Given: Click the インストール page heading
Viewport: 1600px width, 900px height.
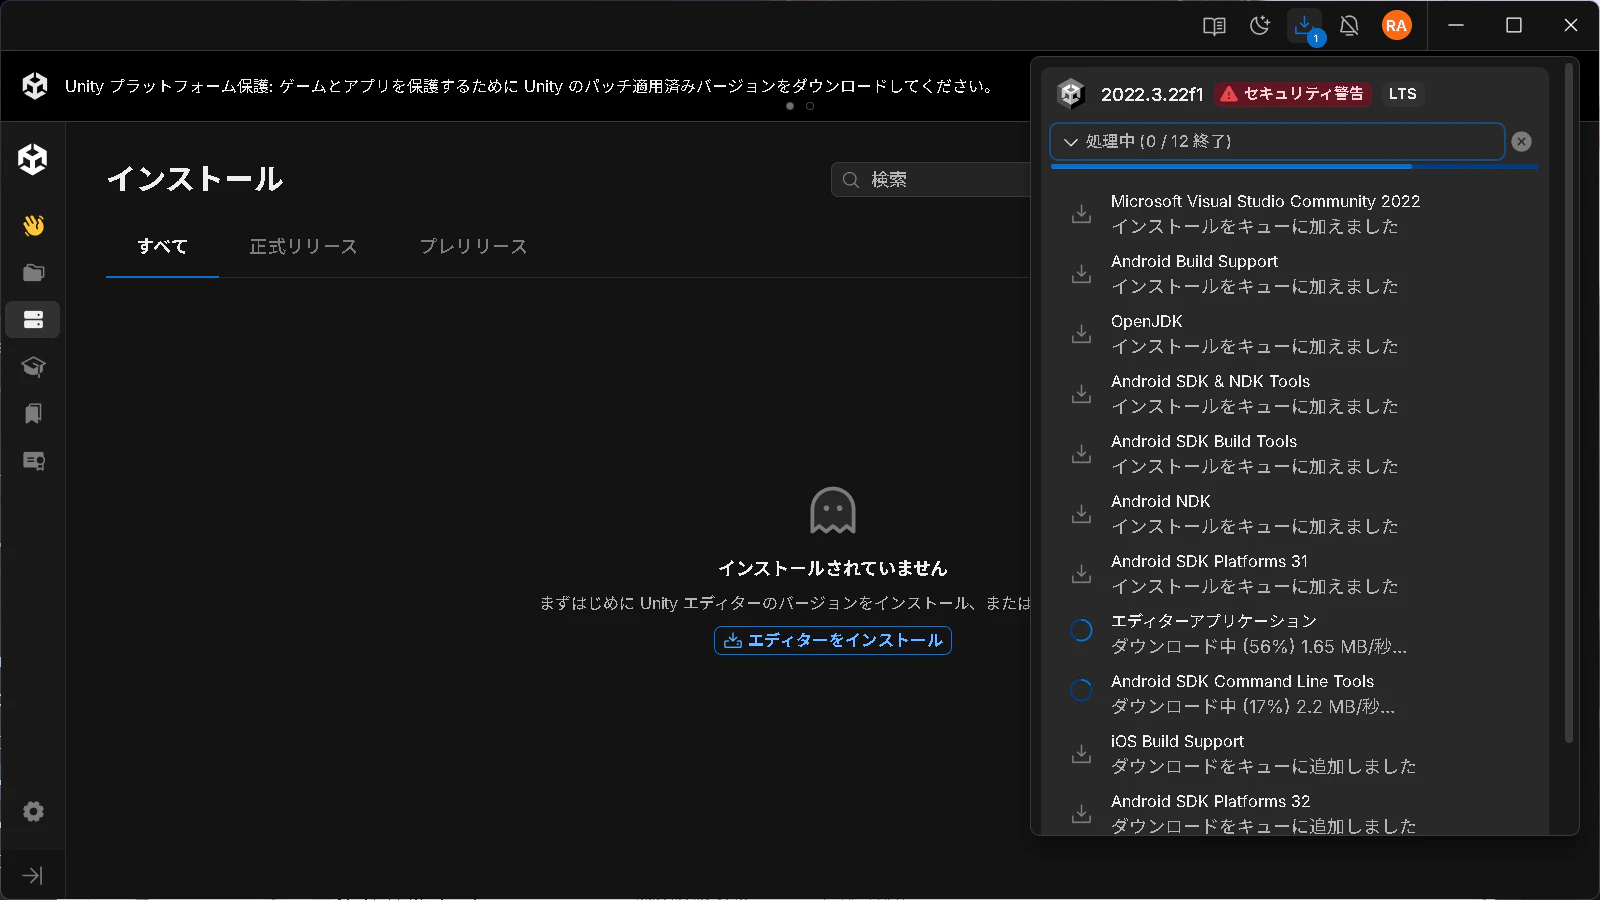Looking at the screenshot, I should coord(195,179).
